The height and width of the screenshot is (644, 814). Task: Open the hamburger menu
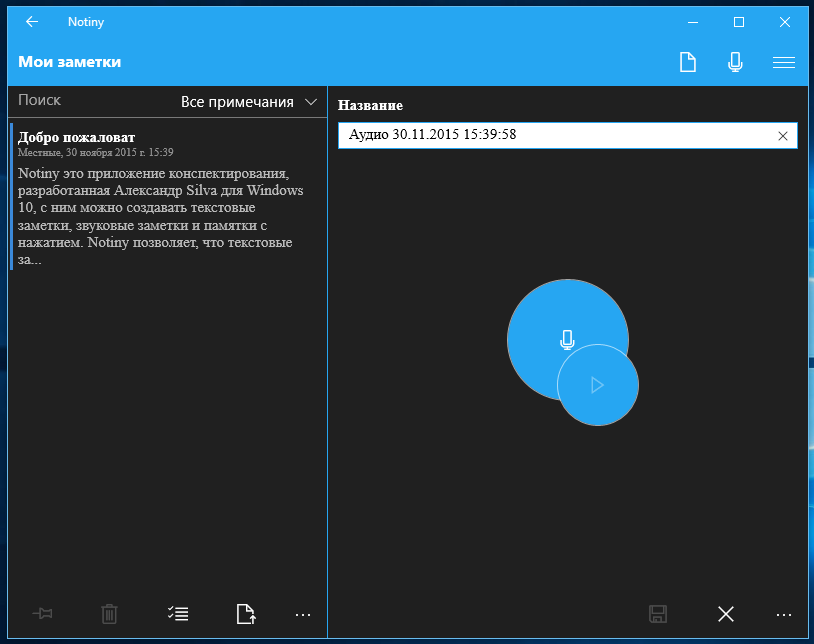784,62
